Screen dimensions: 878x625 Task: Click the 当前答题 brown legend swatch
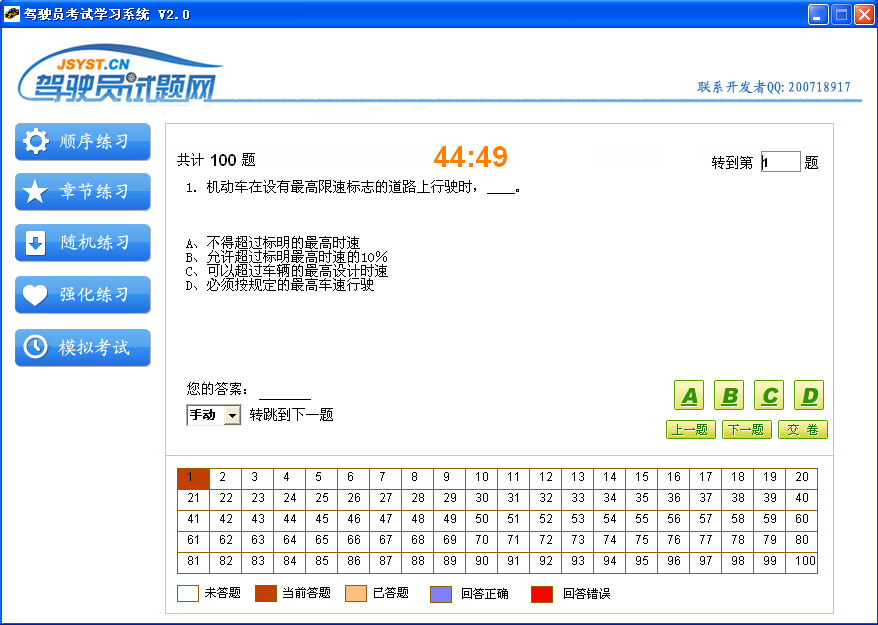tap(265, 594)
